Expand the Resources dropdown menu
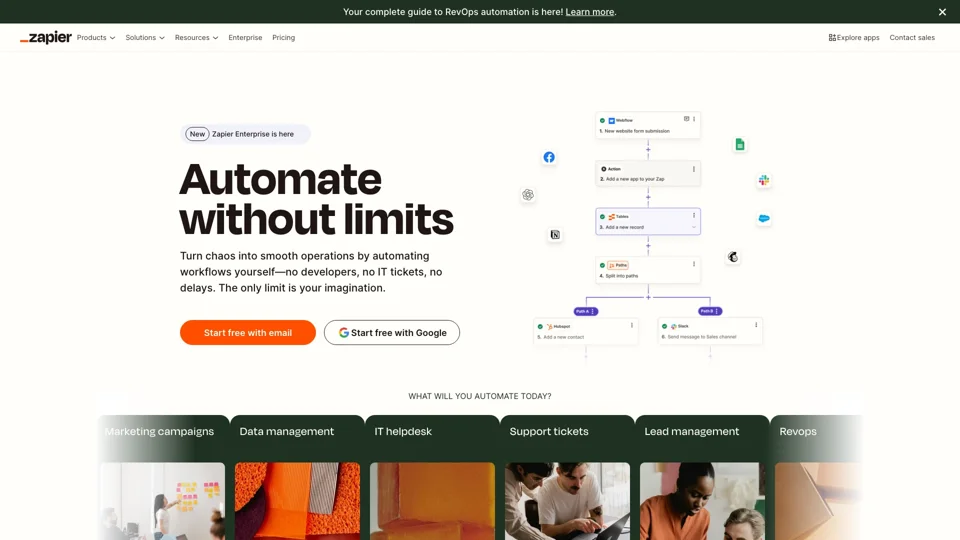 [197, 37]
